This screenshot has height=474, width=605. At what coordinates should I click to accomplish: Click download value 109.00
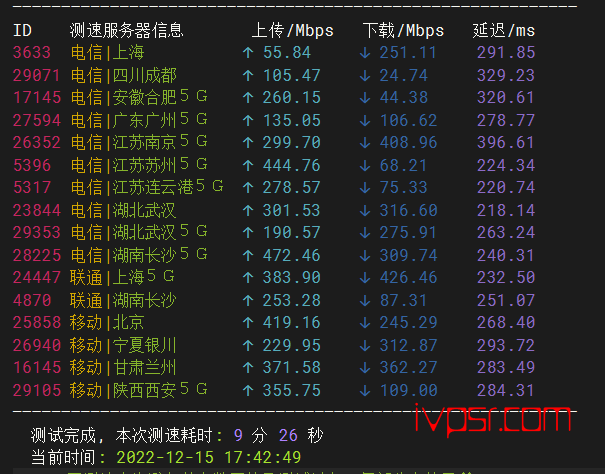point(408,390)
